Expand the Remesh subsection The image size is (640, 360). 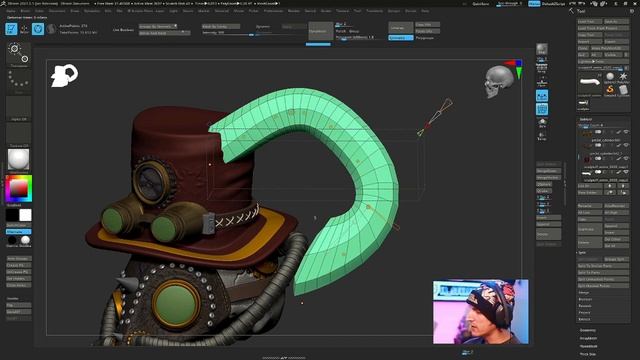click(x=584, y=306)
